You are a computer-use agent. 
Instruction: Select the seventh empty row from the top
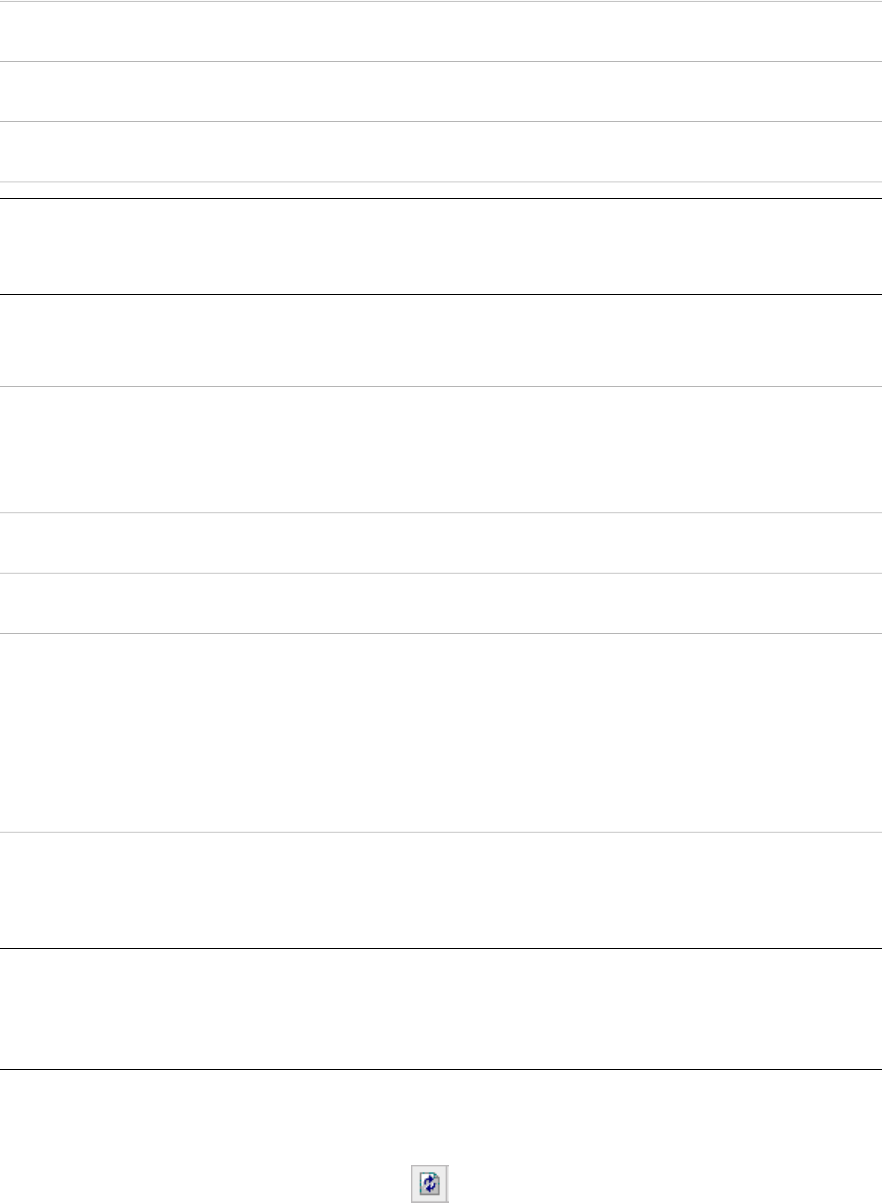440,449
